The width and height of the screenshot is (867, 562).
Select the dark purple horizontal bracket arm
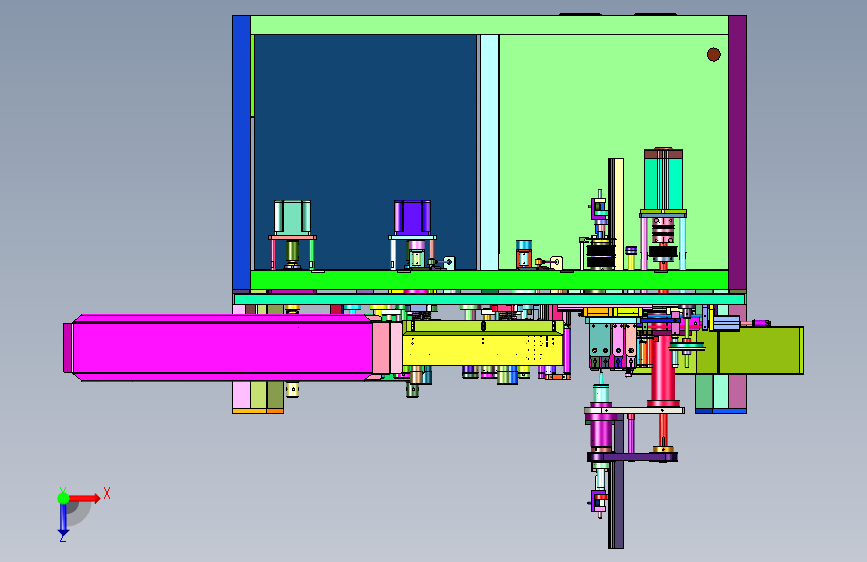(632, 457)
